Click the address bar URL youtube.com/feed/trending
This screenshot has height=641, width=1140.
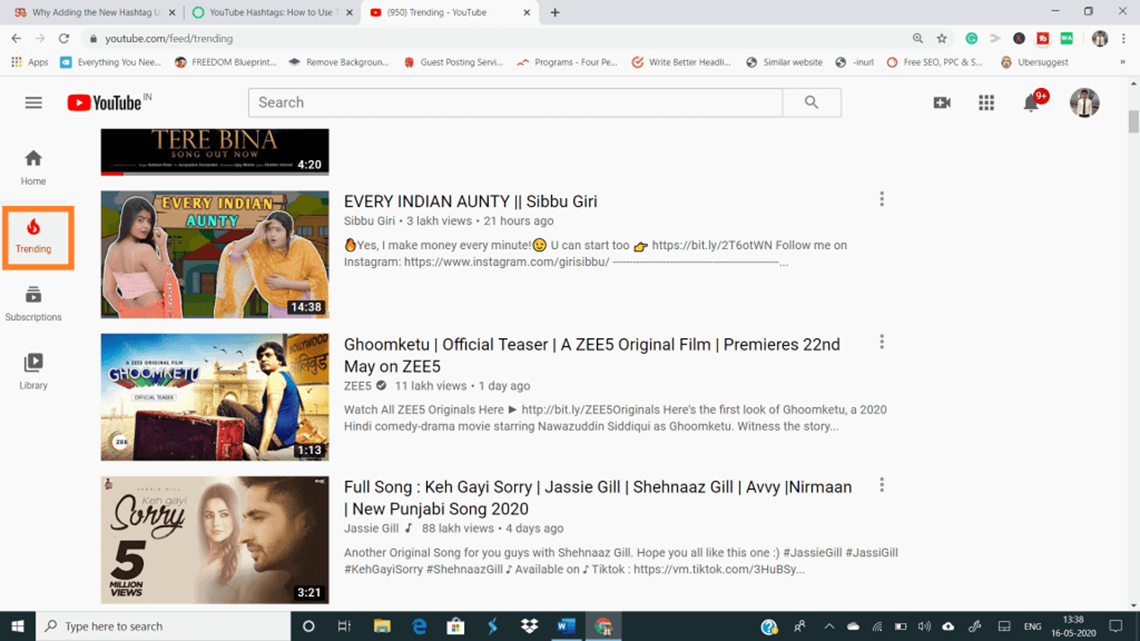[169, 39]
